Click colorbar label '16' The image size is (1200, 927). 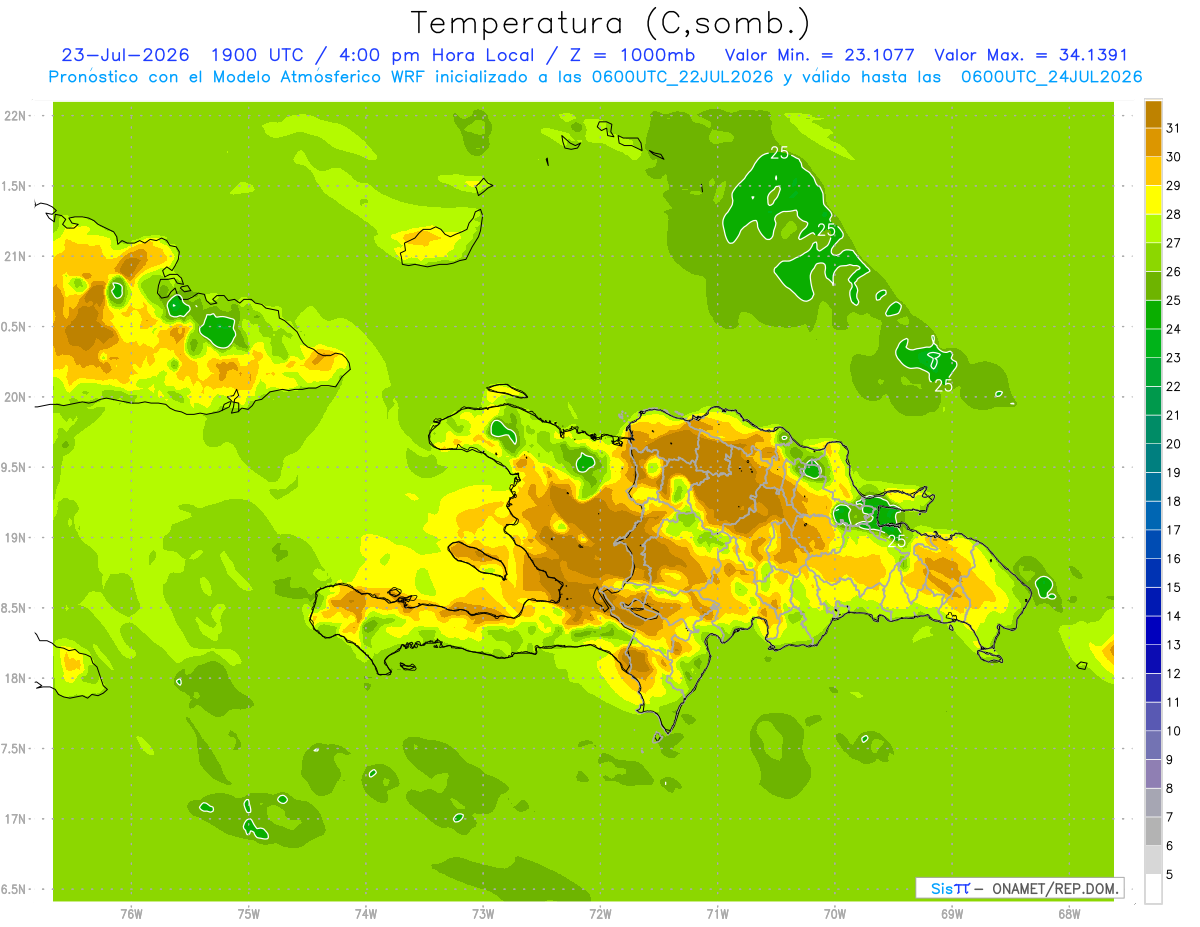coord(1174,559)
